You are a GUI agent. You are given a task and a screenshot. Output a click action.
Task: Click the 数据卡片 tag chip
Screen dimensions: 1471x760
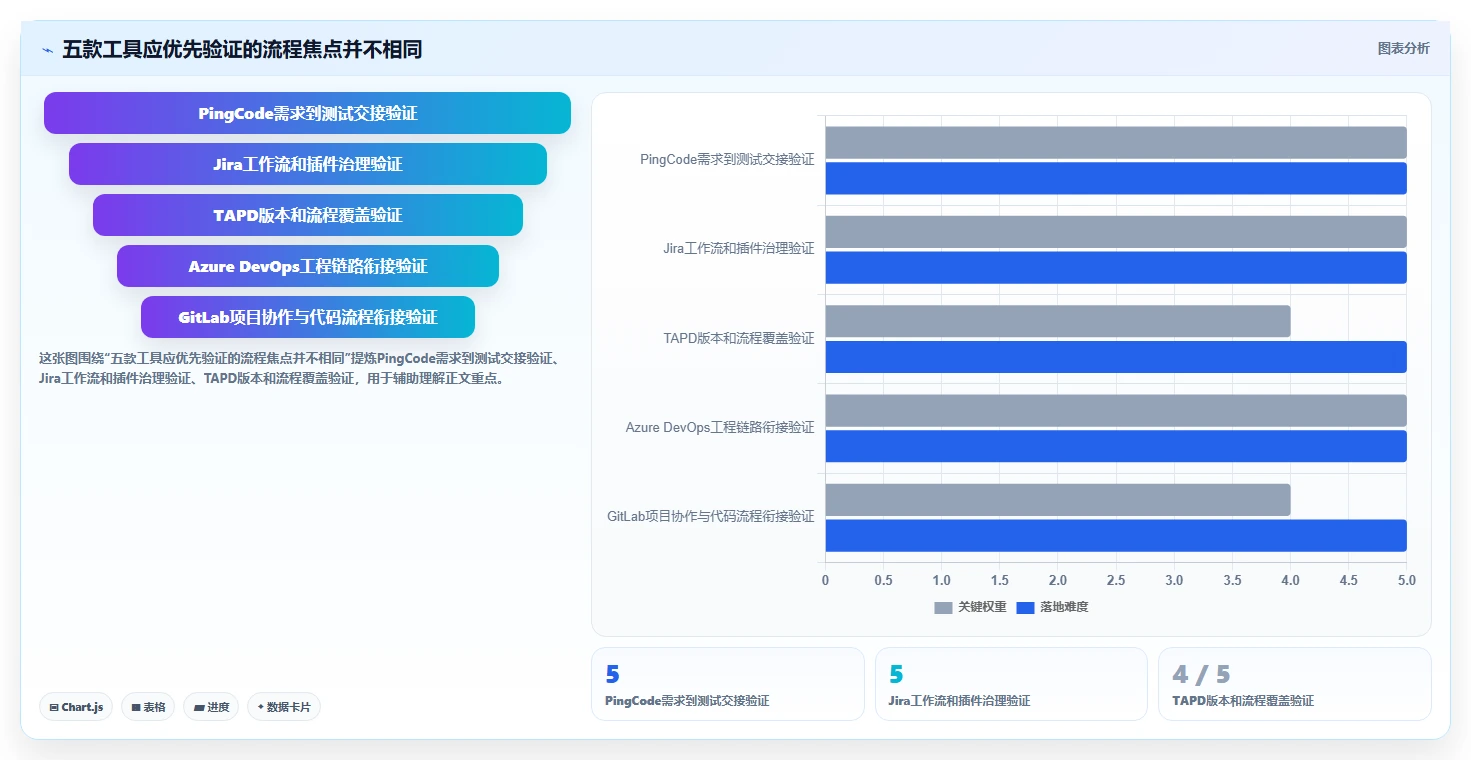pyautogui.click(x=284, y=707)
